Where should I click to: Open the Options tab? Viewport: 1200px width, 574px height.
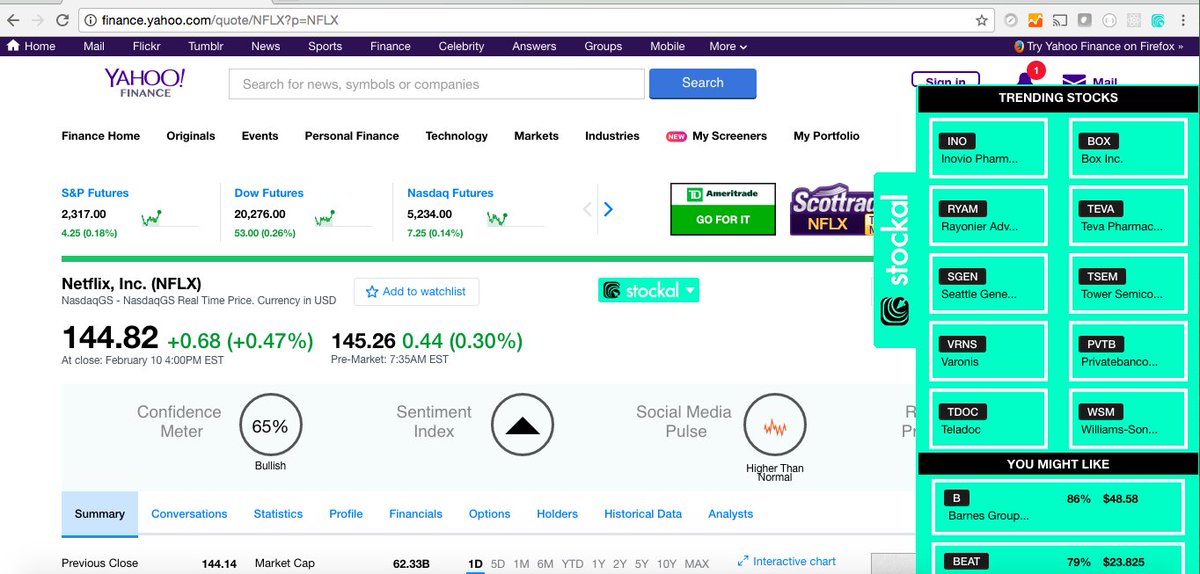(490, 514)
